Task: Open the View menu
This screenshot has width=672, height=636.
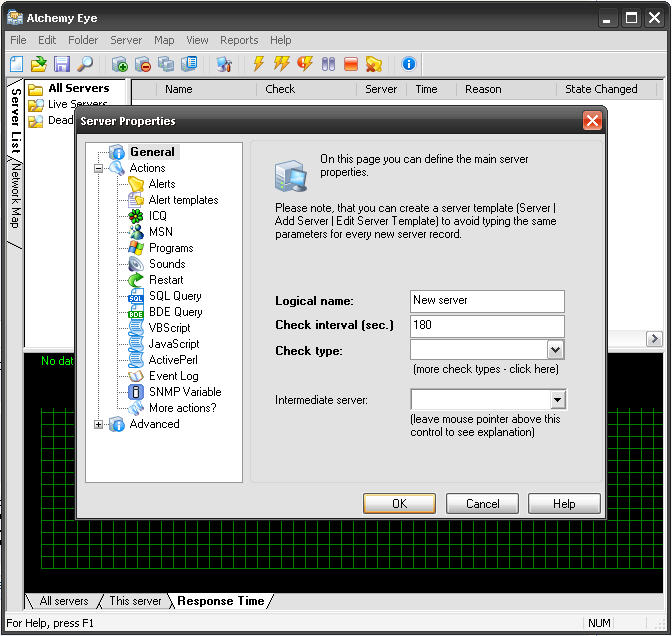Action: (x=197, y=40)
